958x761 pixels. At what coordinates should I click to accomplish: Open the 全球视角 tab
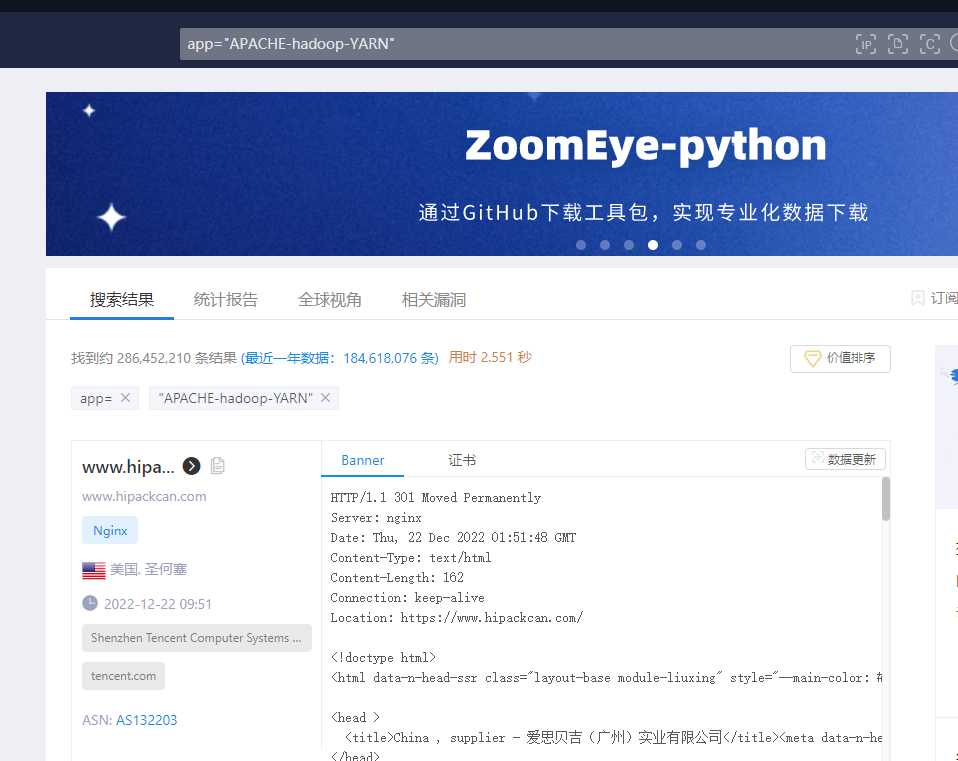pos(330,300)
